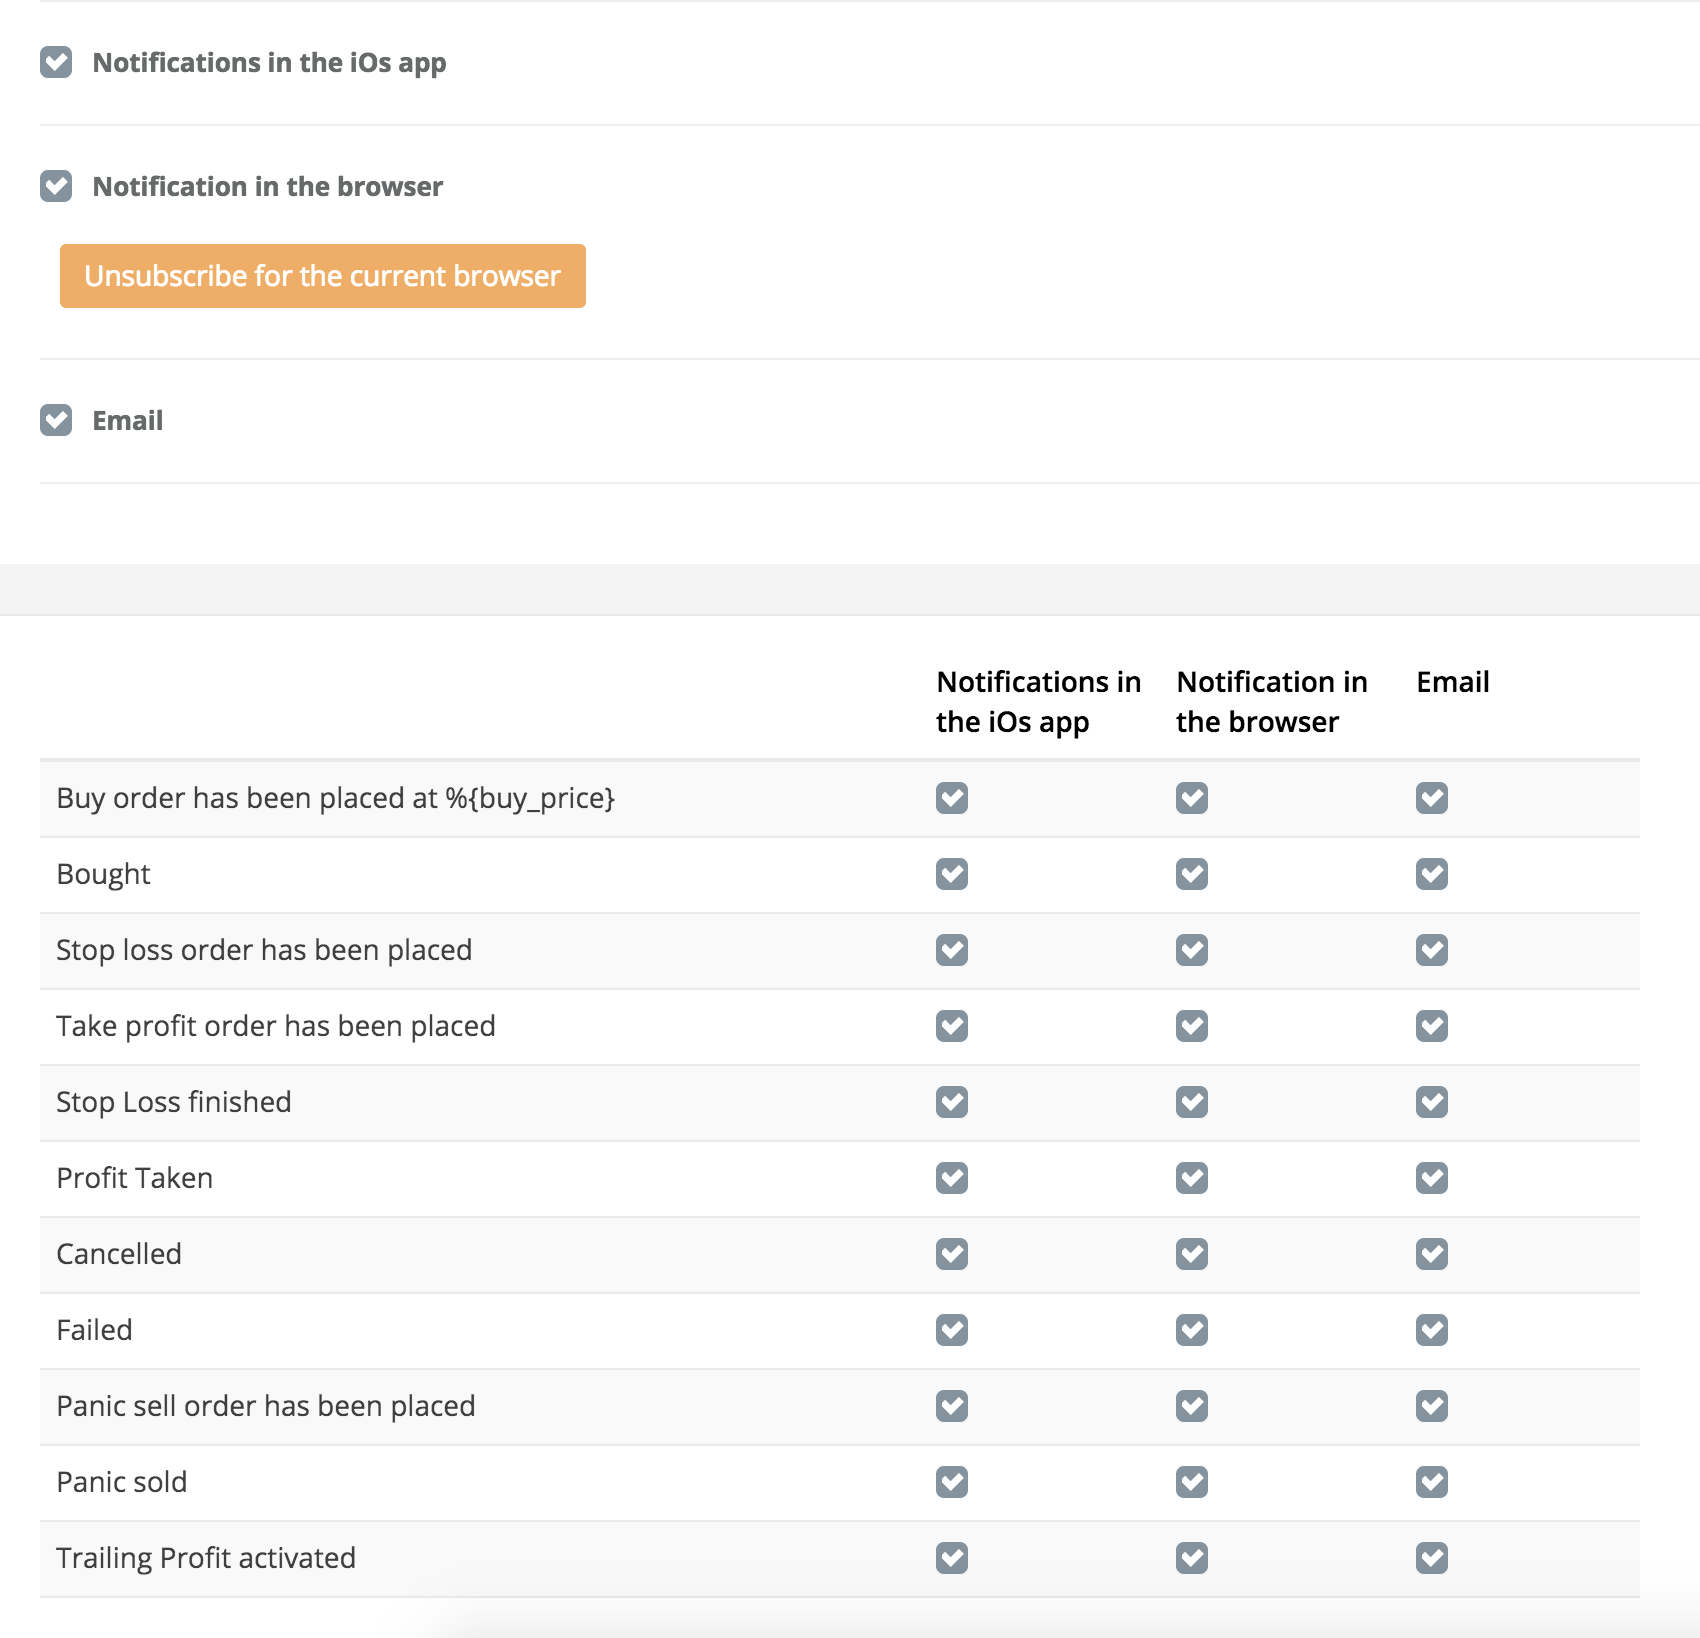1700x1638 pixels.
Task: Uncheck the main iOS app notifications checkbox
Action: pyautogui.click(x=56, y=62)
